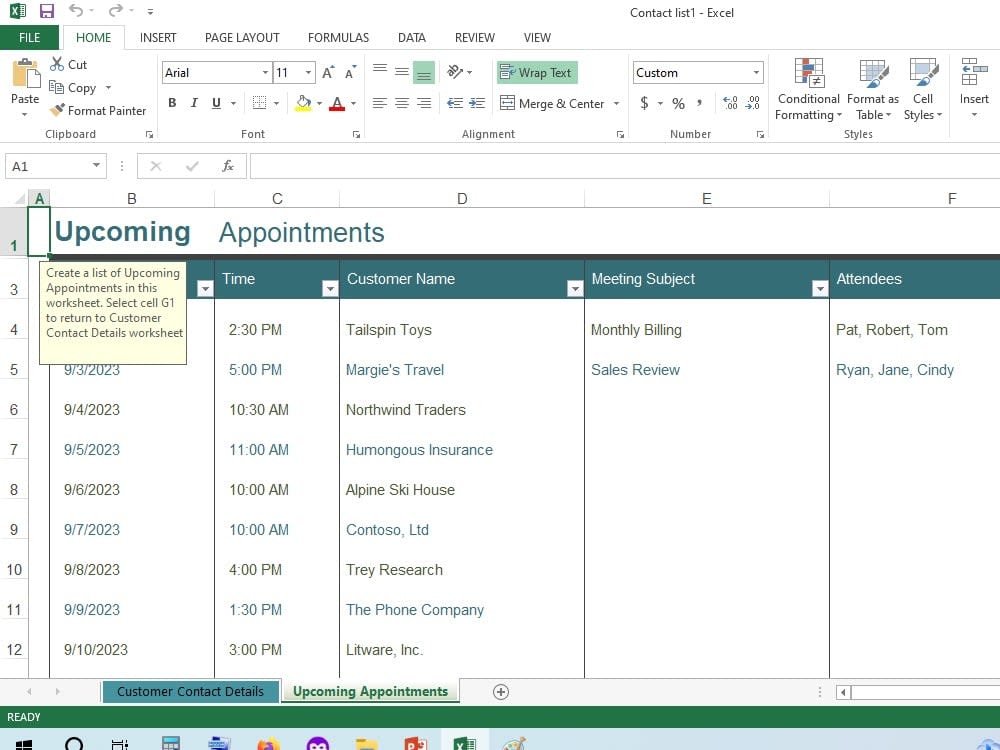This screenshot has width=1000, height=750.
Task: Switch to the PAGE LAYOUT tab
Action: click(242, 38)
